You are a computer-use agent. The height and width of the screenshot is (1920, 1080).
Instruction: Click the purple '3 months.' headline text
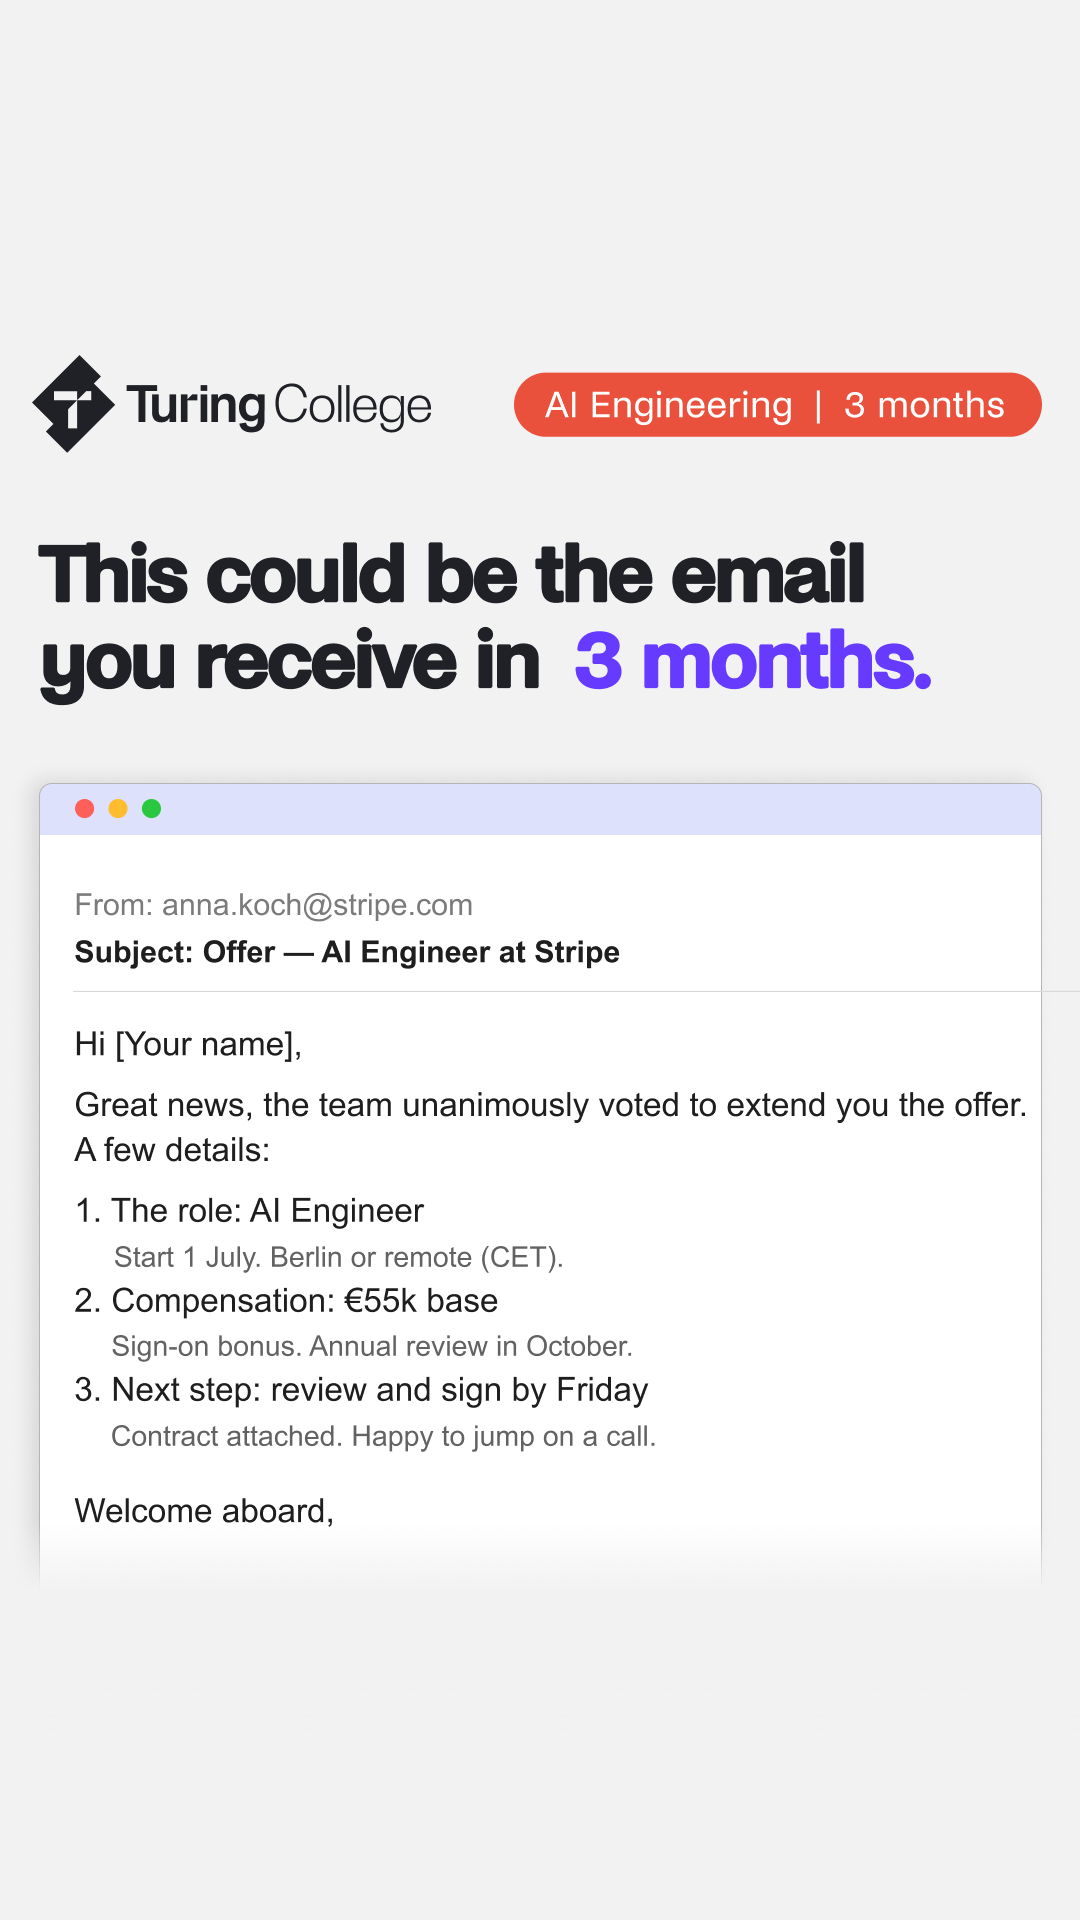pos(753,661)
